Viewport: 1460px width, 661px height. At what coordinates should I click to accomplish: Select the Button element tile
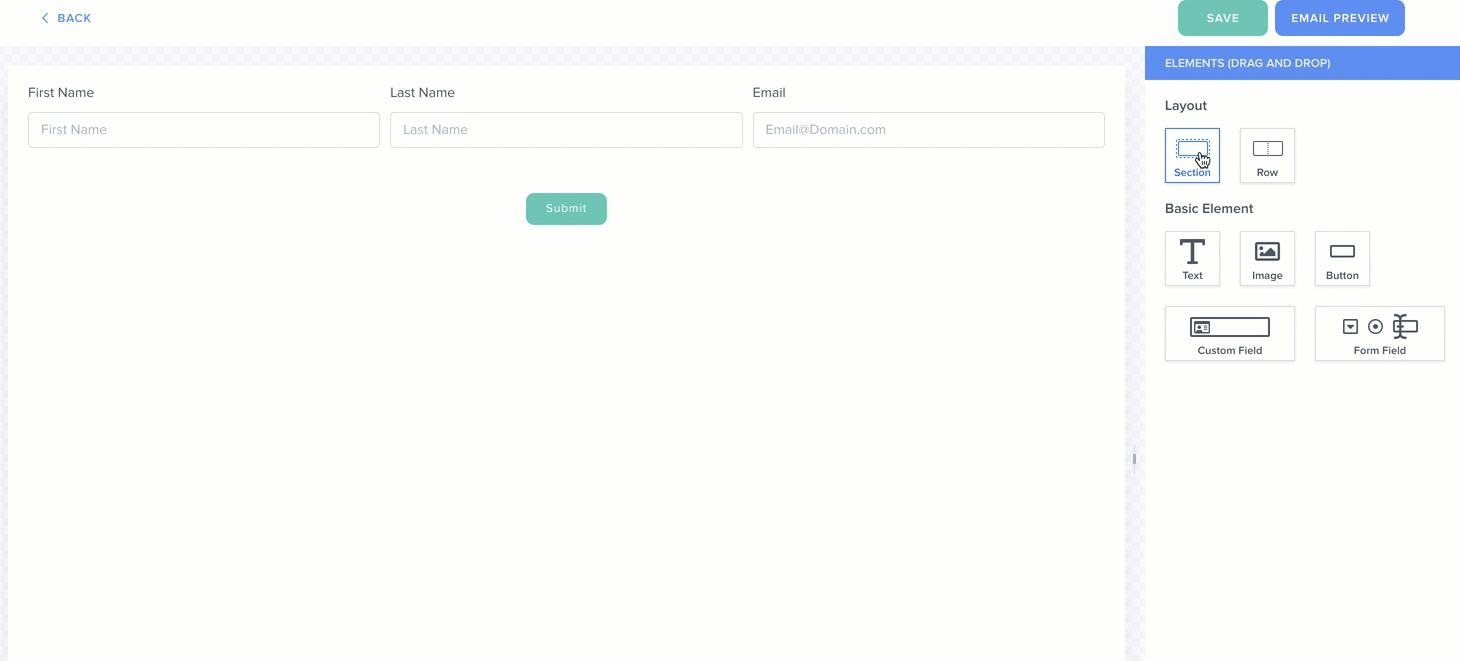(x=1342, y=258)
